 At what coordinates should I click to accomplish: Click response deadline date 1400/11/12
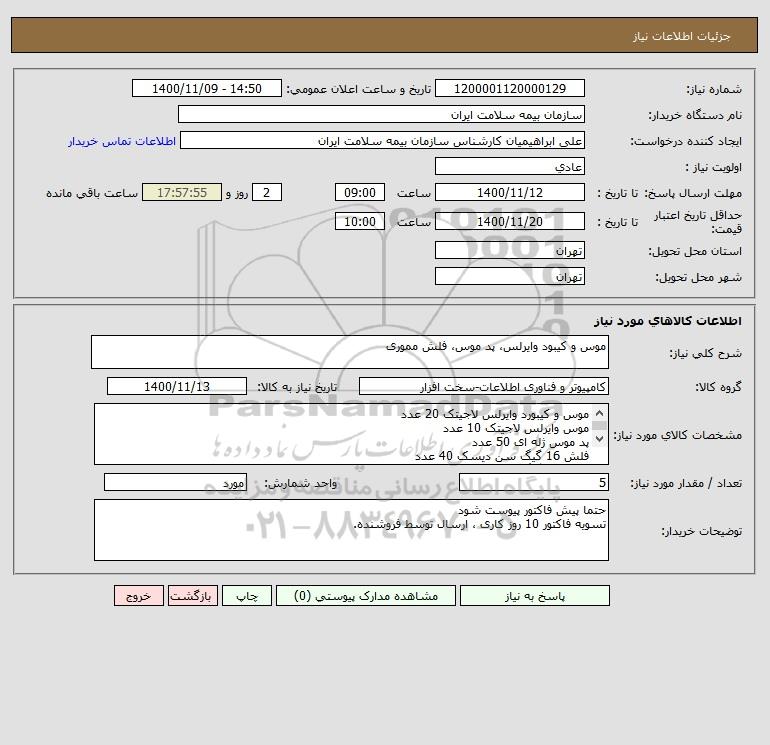tap(510, 193)
